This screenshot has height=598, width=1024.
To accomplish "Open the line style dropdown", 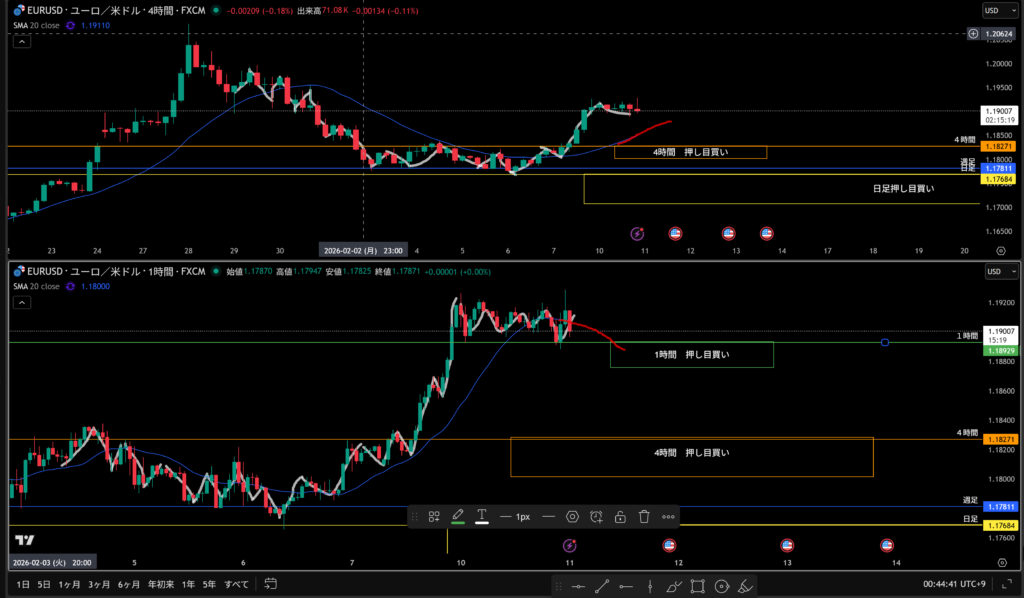I will pyautogui.click(x=548, y=517).
